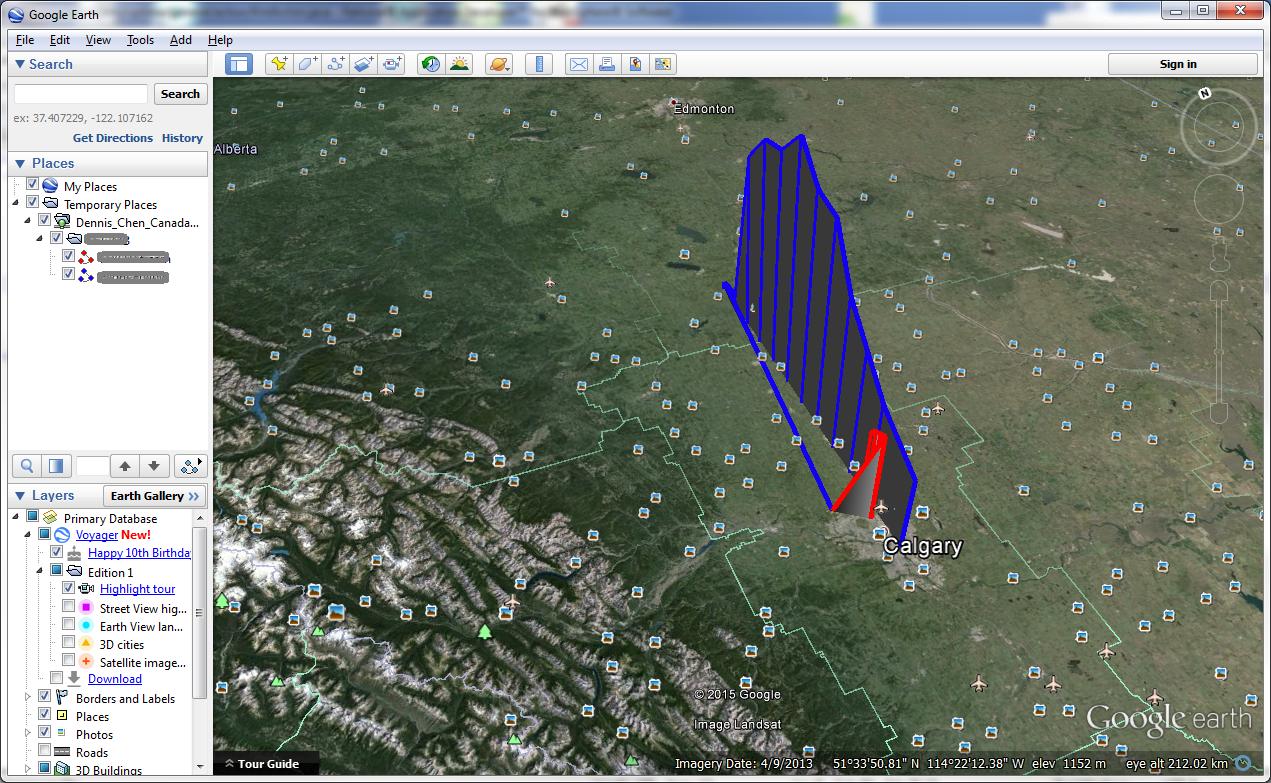Click the Places opacity slider field
This screenshot has width=1271, height=783.
pyautogui.click(x=92, y=466)
